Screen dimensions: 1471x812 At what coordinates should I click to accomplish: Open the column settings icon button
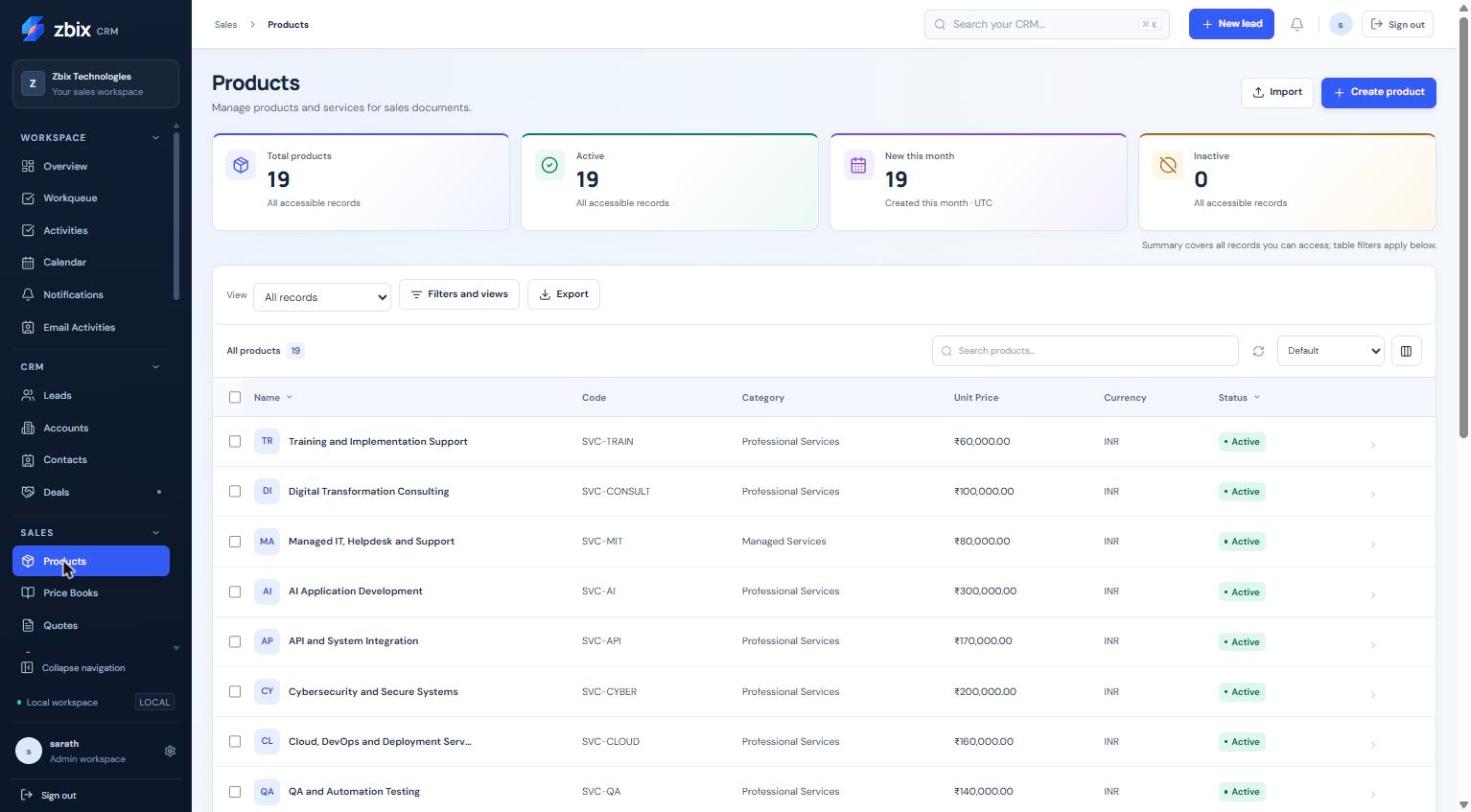coord(1406,351)
